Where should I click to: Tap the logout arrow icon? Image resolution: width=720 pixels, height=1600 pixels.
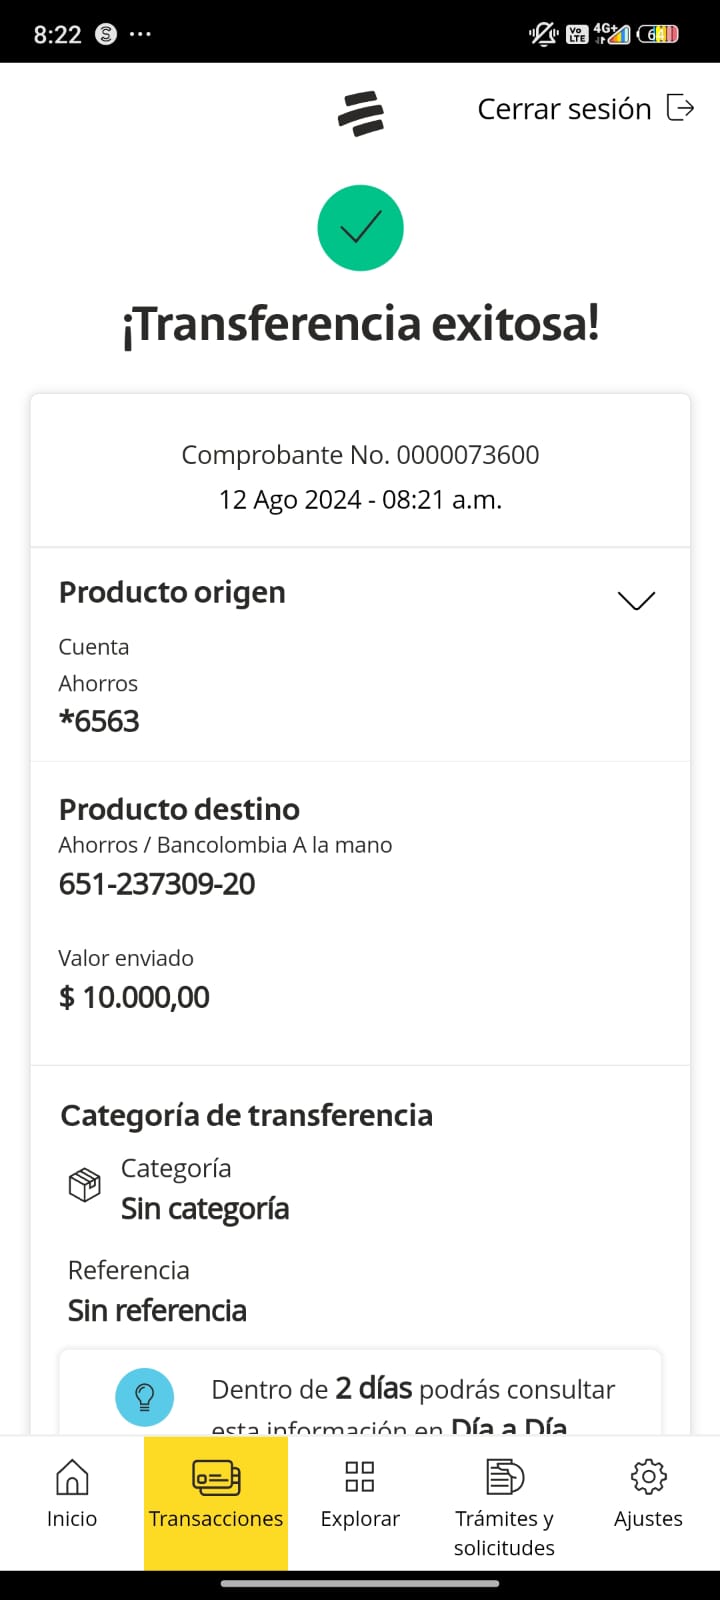tap(680, 108)
